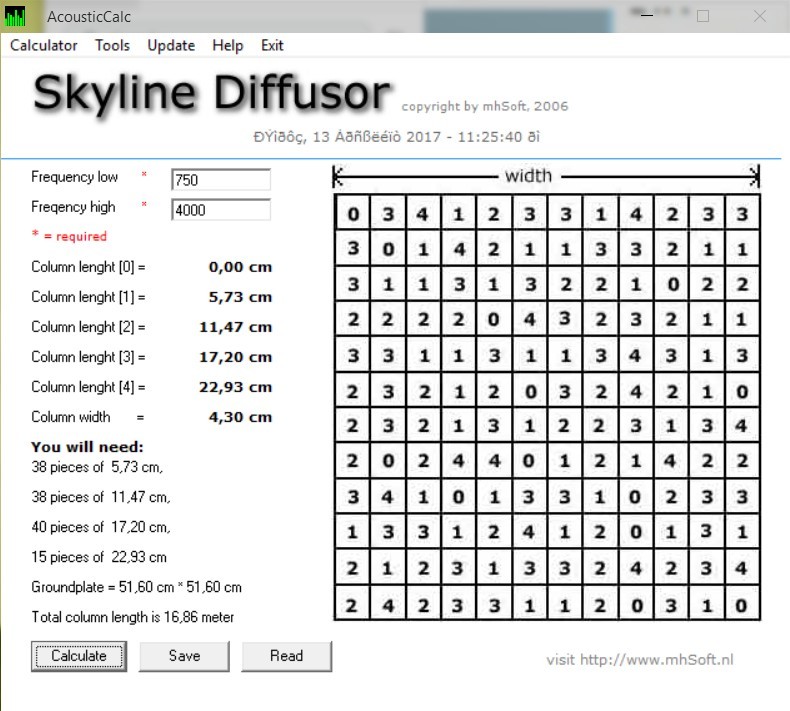The height and width of the screenshot is (711, 790).
Task: Close the AcousticCalc window
Action: coord(760,16)
